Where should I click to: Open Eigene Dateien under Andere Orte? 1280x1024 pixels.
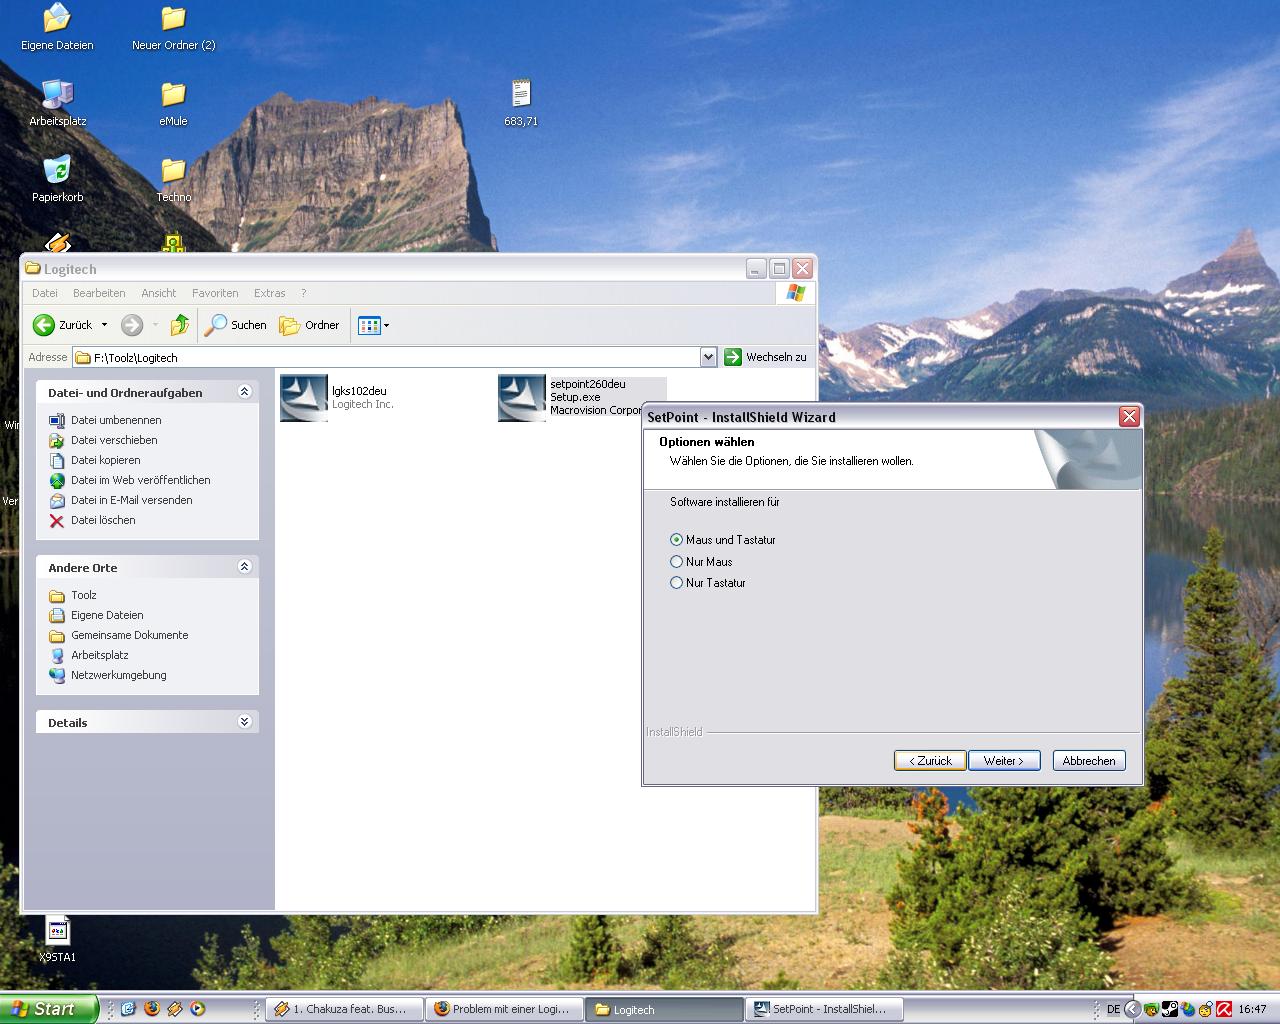pyautogui.click(x=107, y=615)
